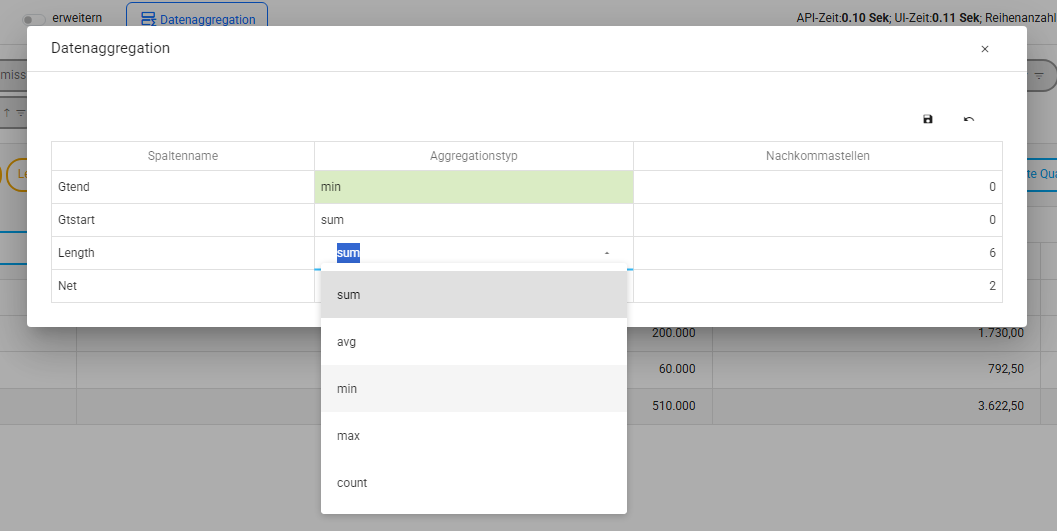Edit Gtend's decimal places value
1057x531 pixels.
point(817,187)
